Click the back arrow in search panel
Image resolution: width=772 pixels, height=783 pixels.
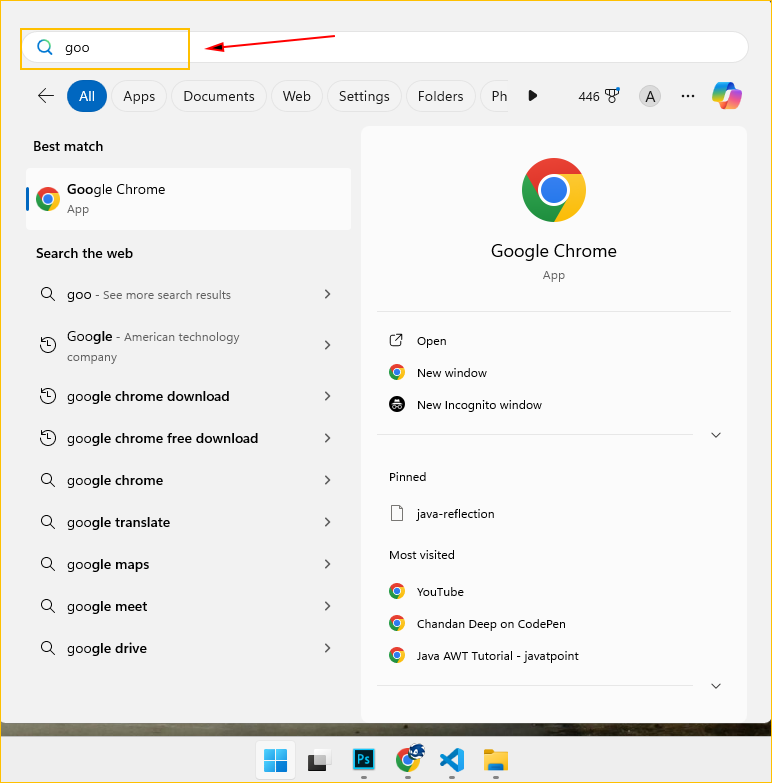46,96
